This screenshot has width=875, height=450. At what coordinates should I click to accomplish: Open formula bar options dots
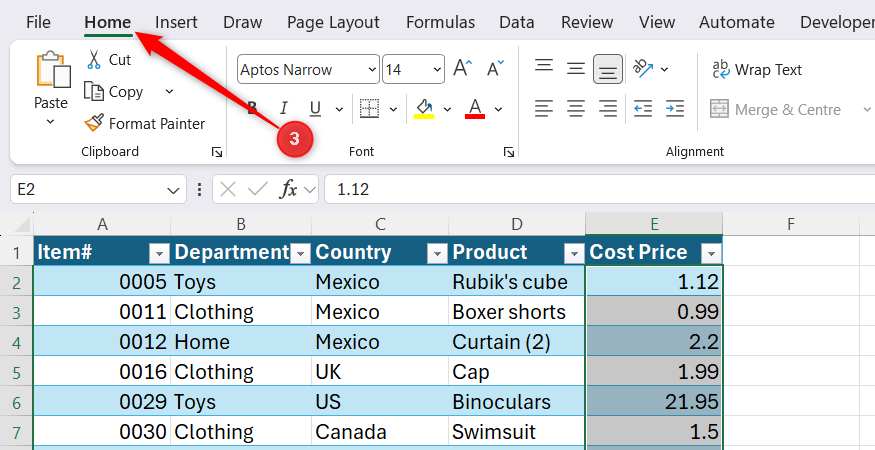click(x=199, y=189)
